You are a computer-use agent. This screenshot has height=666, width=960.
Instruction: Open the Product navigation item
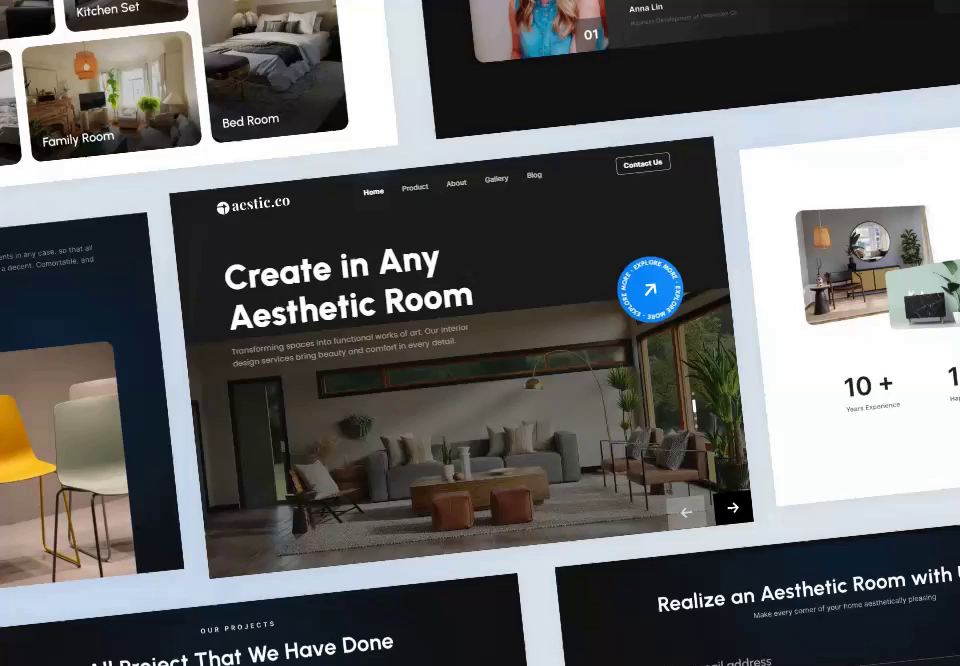[x=415, y=187]
